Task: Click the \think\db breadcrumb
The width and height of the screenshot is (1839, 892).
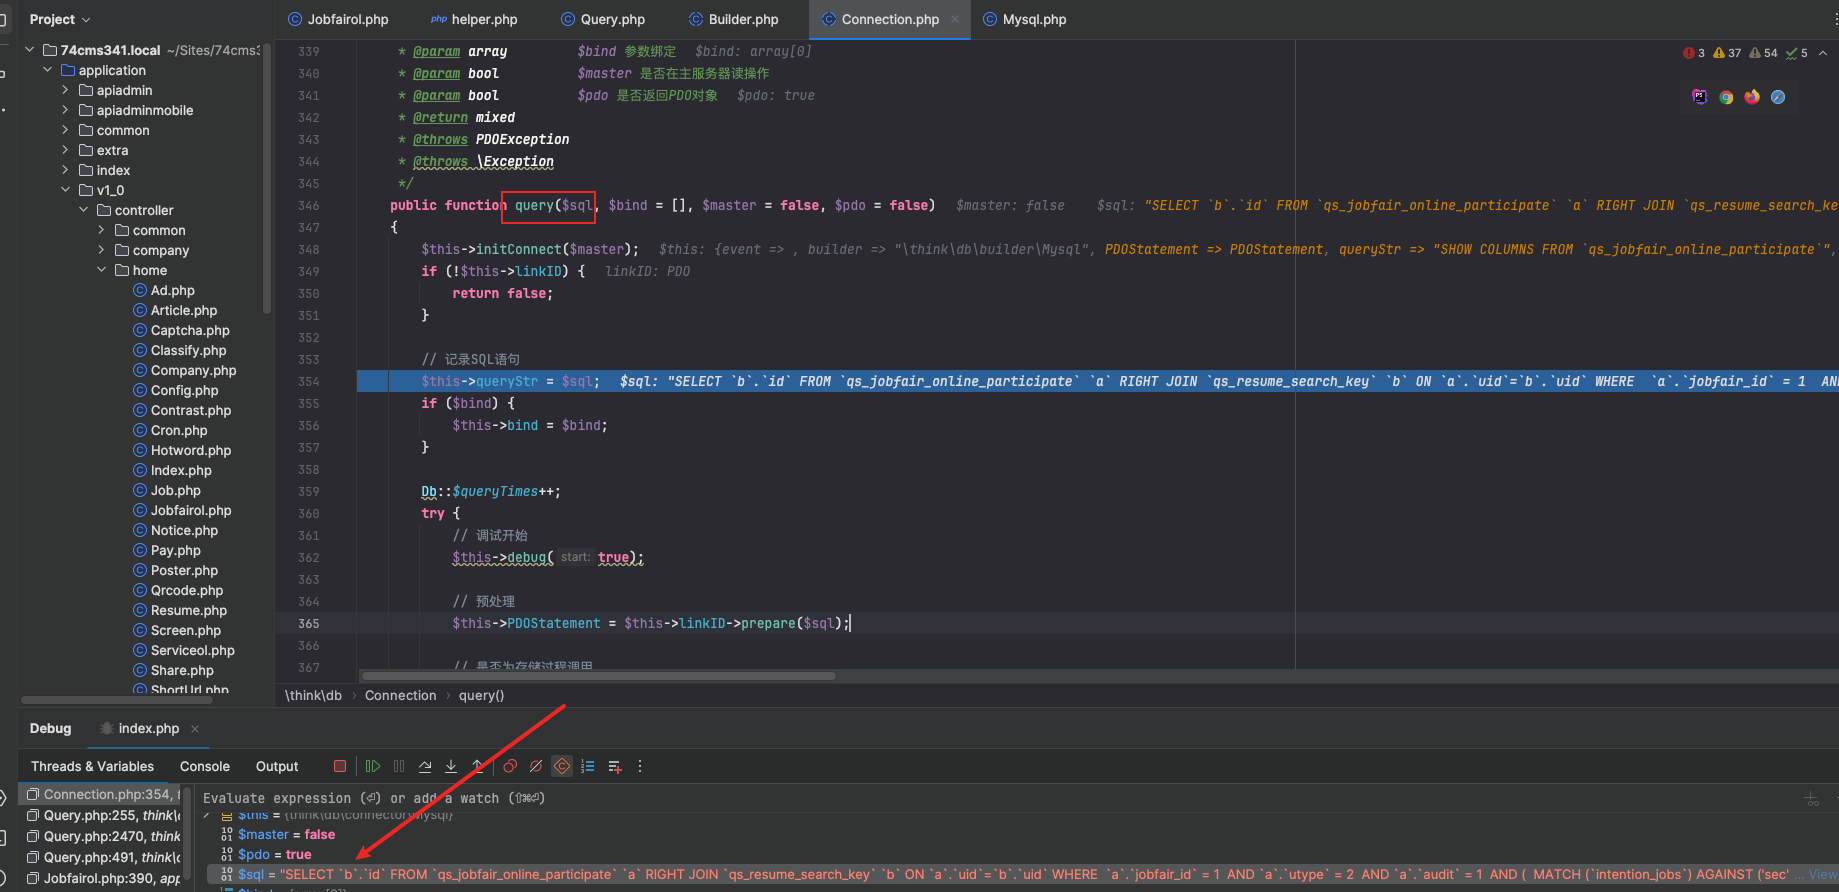Action: (x=313, y=695)
